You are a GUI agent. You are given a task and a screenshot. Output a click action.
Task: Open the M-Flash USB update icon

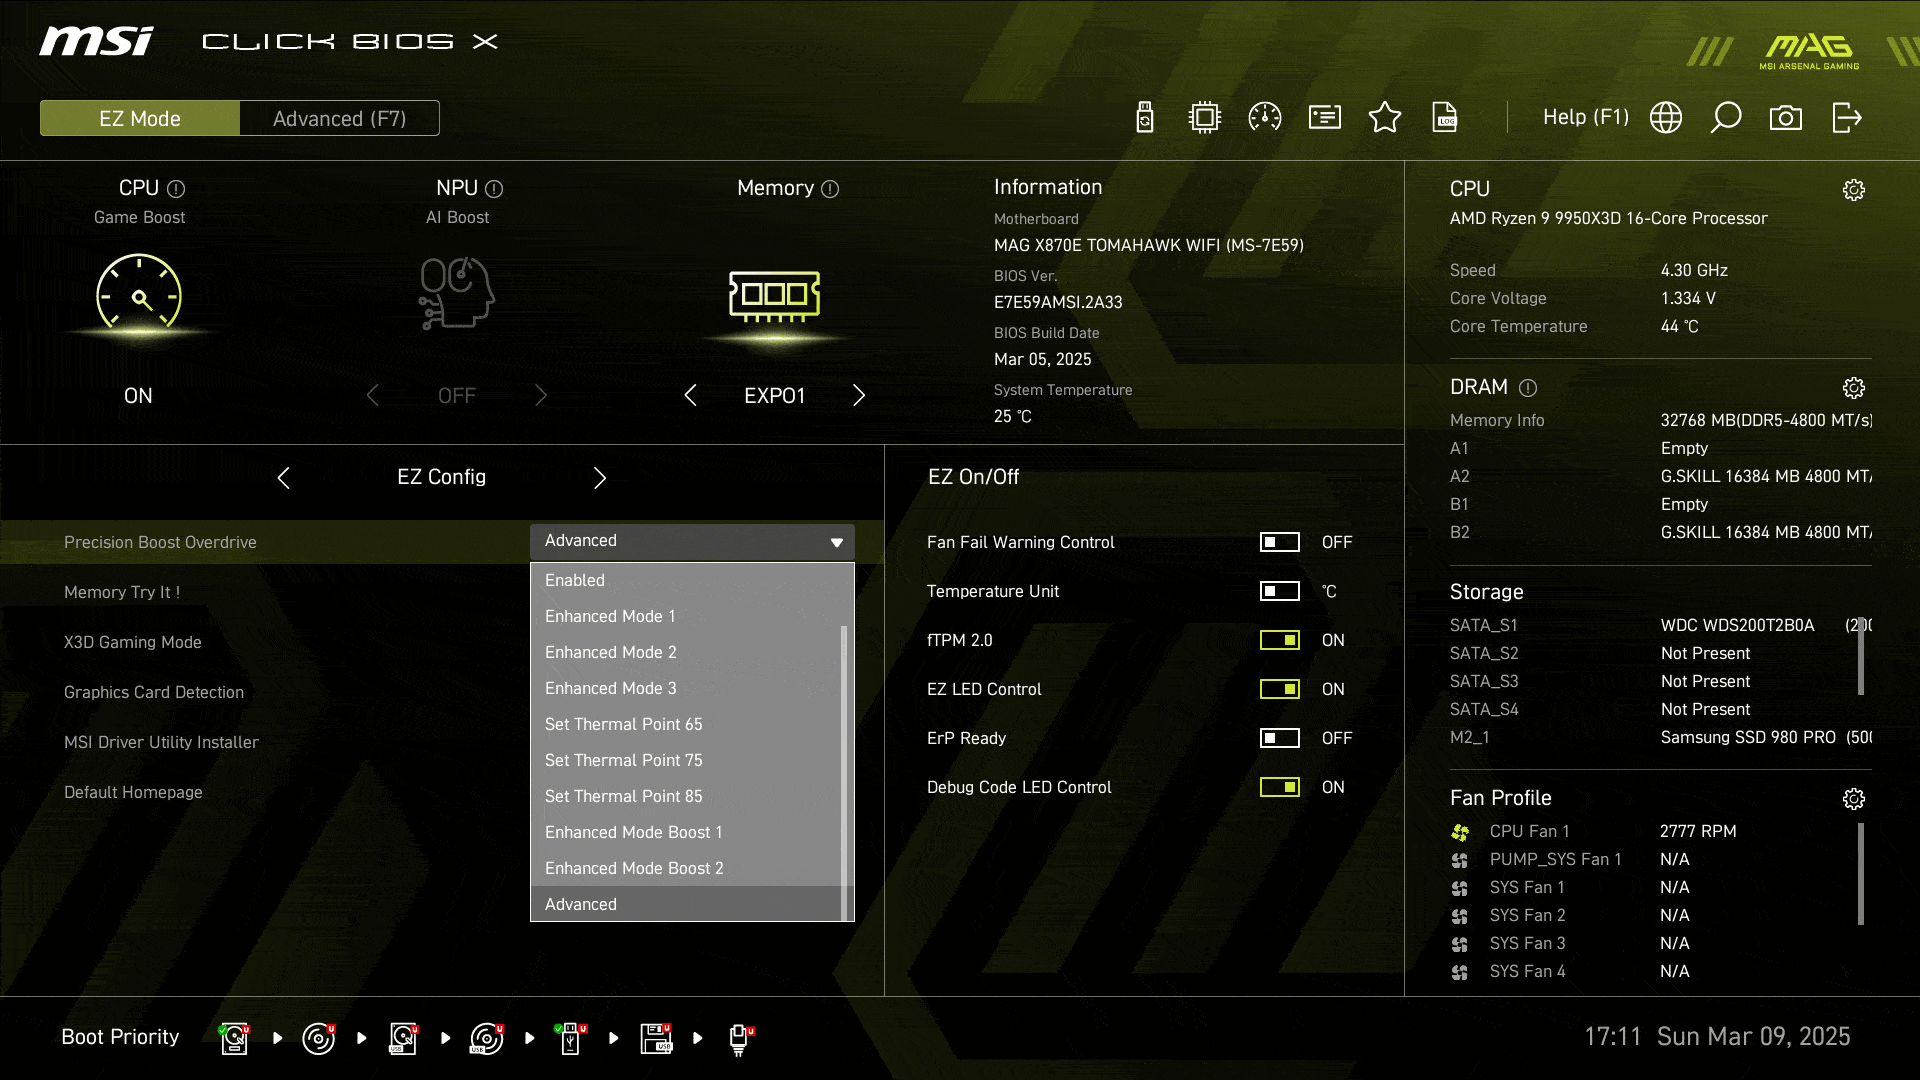click(1145, 117)
